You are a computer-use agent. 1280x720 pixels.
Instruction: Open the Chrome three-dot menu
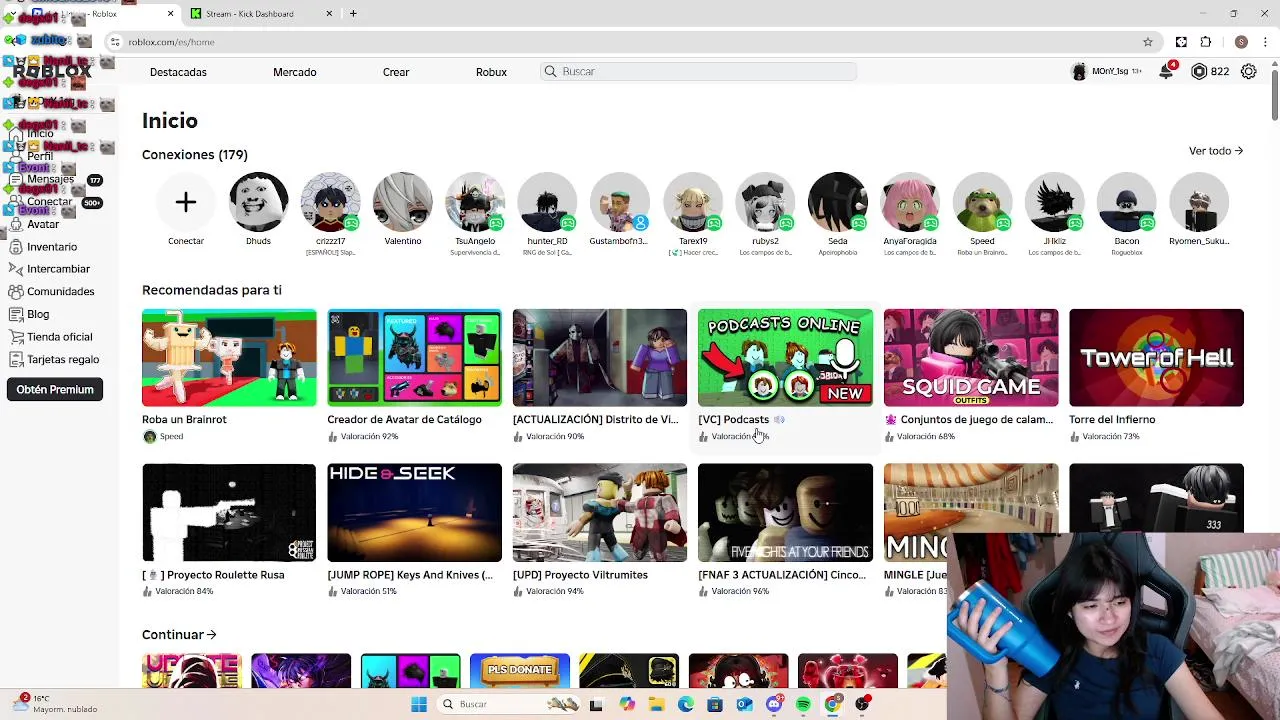1266,42
